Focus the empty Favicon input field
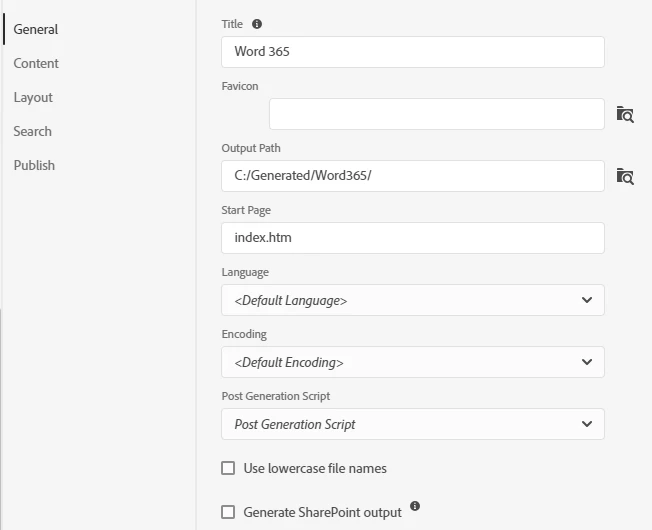The height and width of the screenshot is (530, 652). pos(436,114)
